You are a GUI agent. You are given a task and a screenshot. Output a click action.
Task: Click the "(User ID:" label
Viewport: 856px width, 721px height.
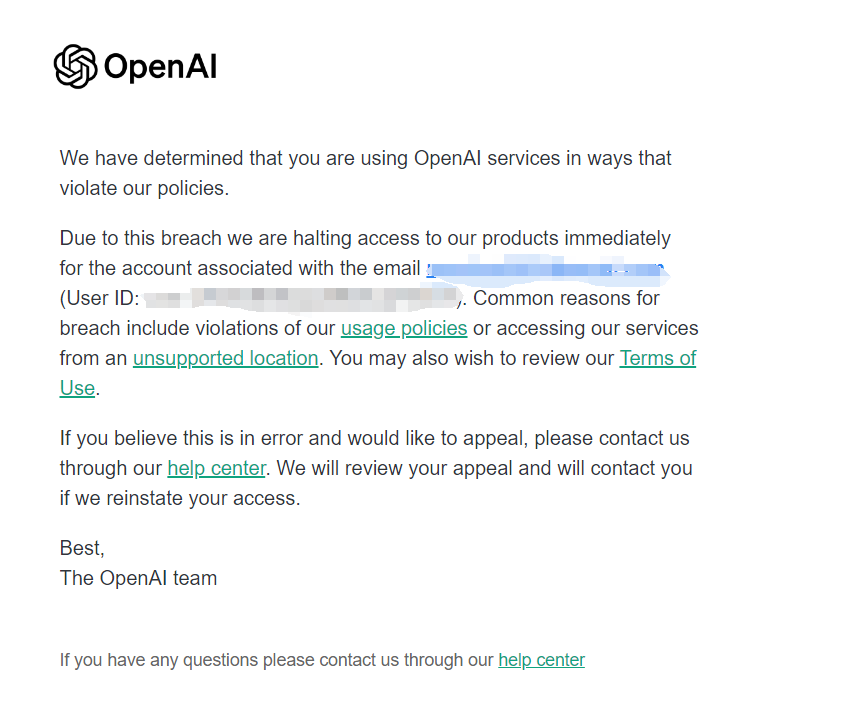point(99,298)
